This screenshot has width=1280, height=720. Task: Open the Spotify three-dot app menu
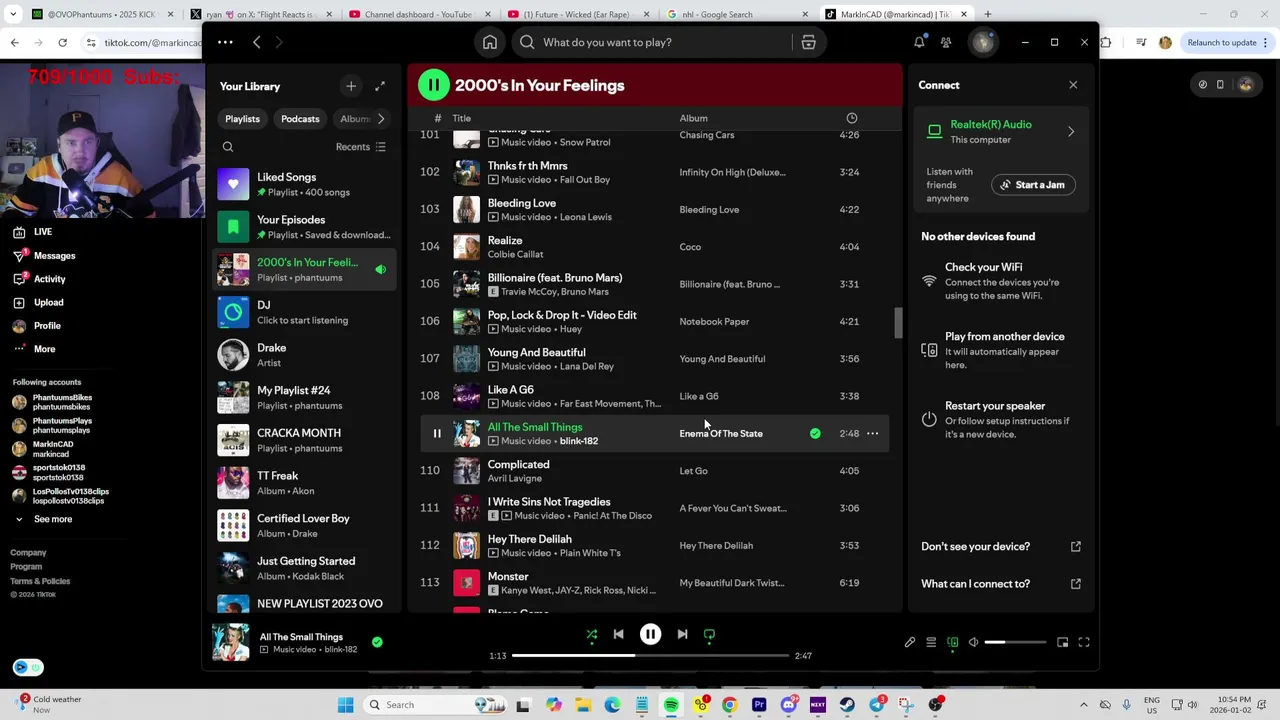pos(225,42)
